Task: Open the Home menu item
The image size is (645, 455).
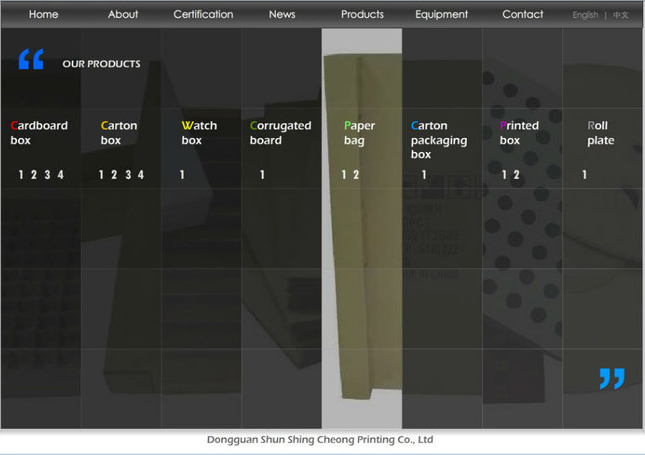Action: coord(43,14)
